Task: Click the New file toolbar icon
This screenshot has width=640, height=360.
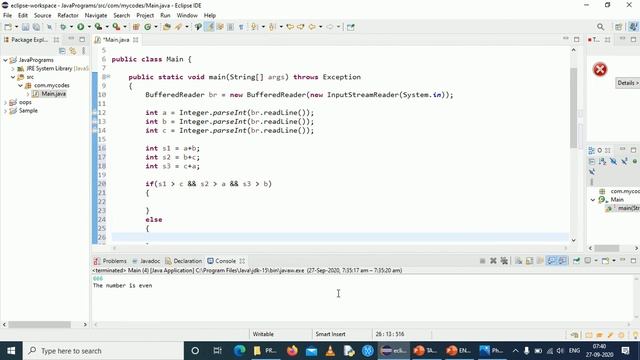Action: pos(8,27)
